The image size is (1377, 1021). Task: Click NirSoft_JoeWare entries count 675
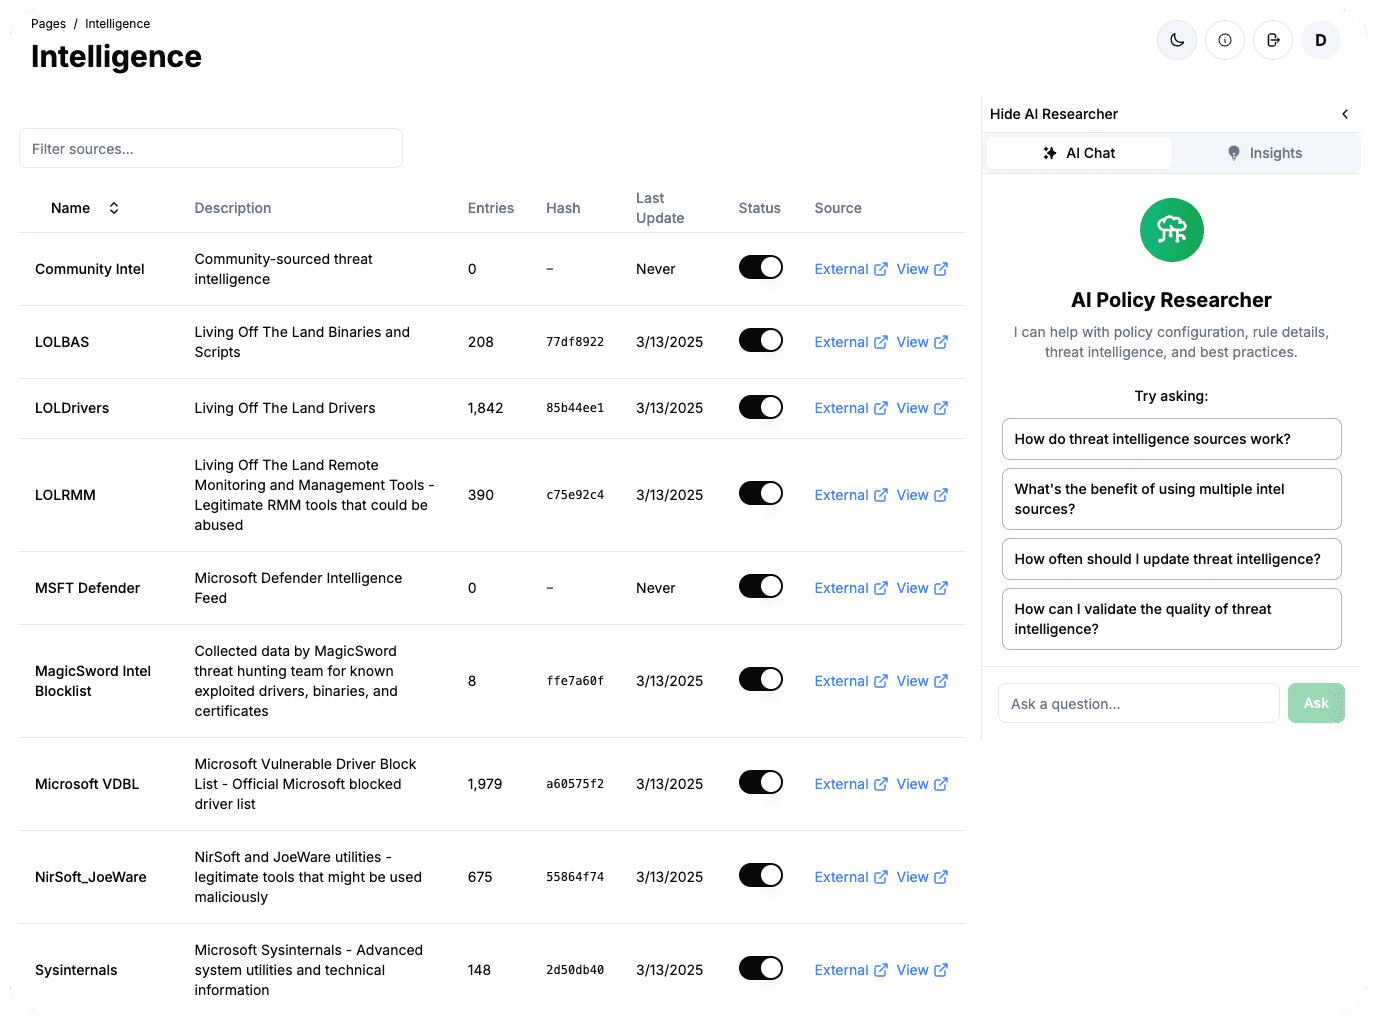pos(480,877)
